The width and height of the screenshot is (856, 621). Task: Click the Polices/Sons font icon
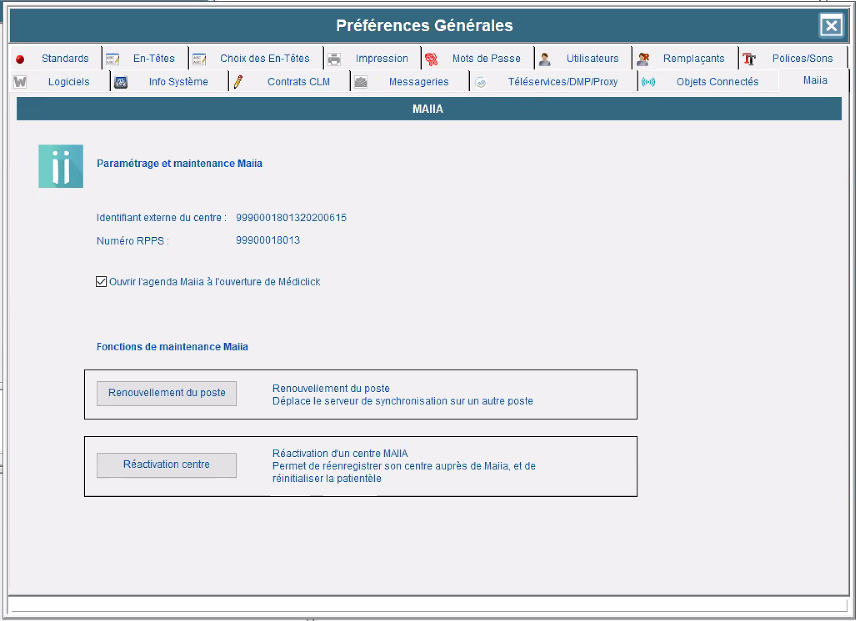(749, 59)
